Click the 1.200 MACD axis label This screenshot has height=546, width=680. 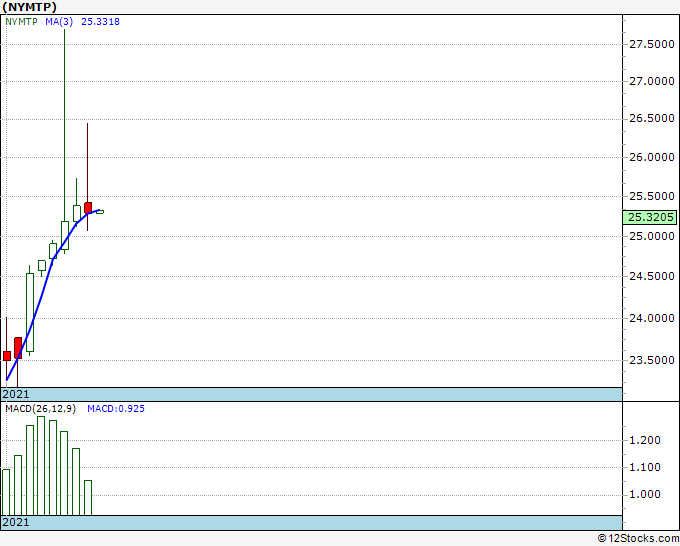644,440
